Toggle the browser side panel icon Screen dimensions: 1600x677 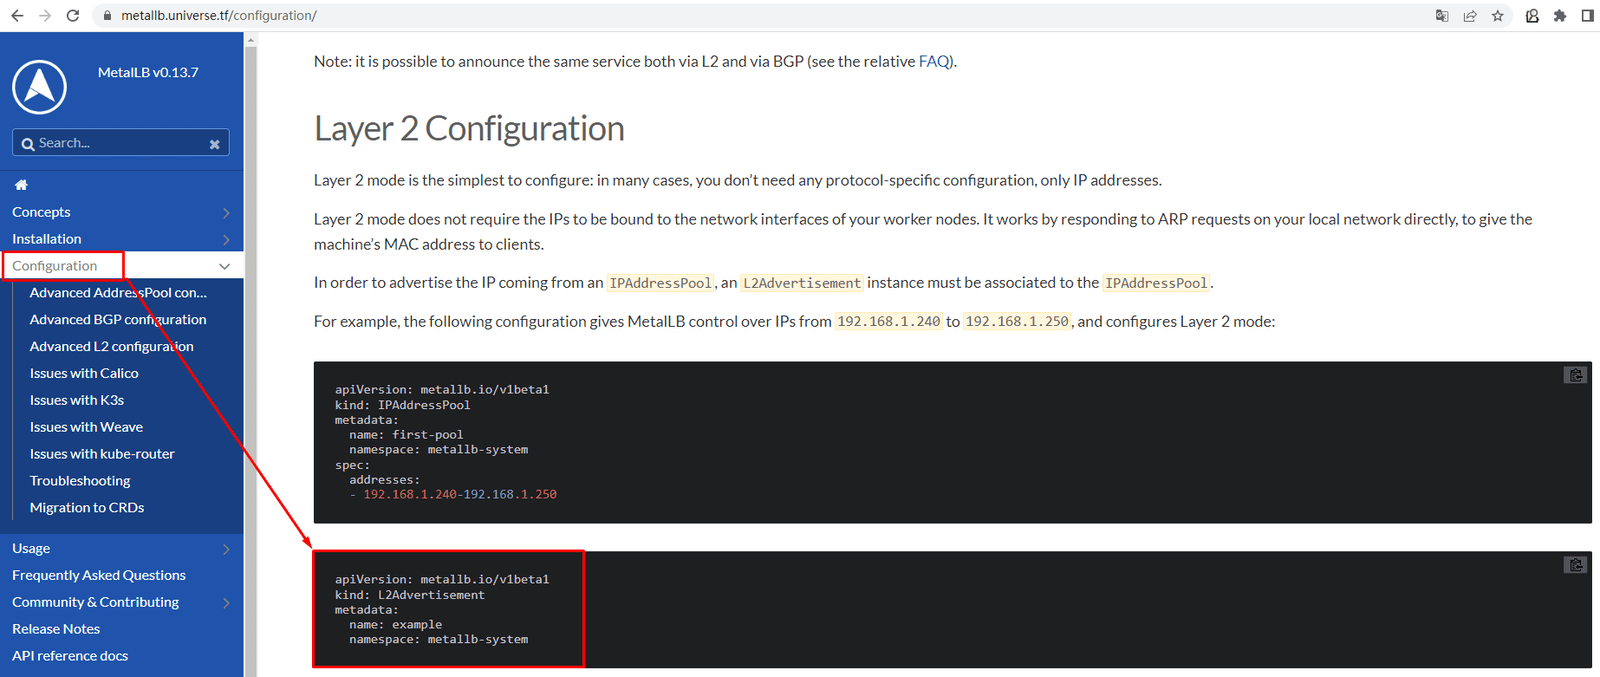1588,16
